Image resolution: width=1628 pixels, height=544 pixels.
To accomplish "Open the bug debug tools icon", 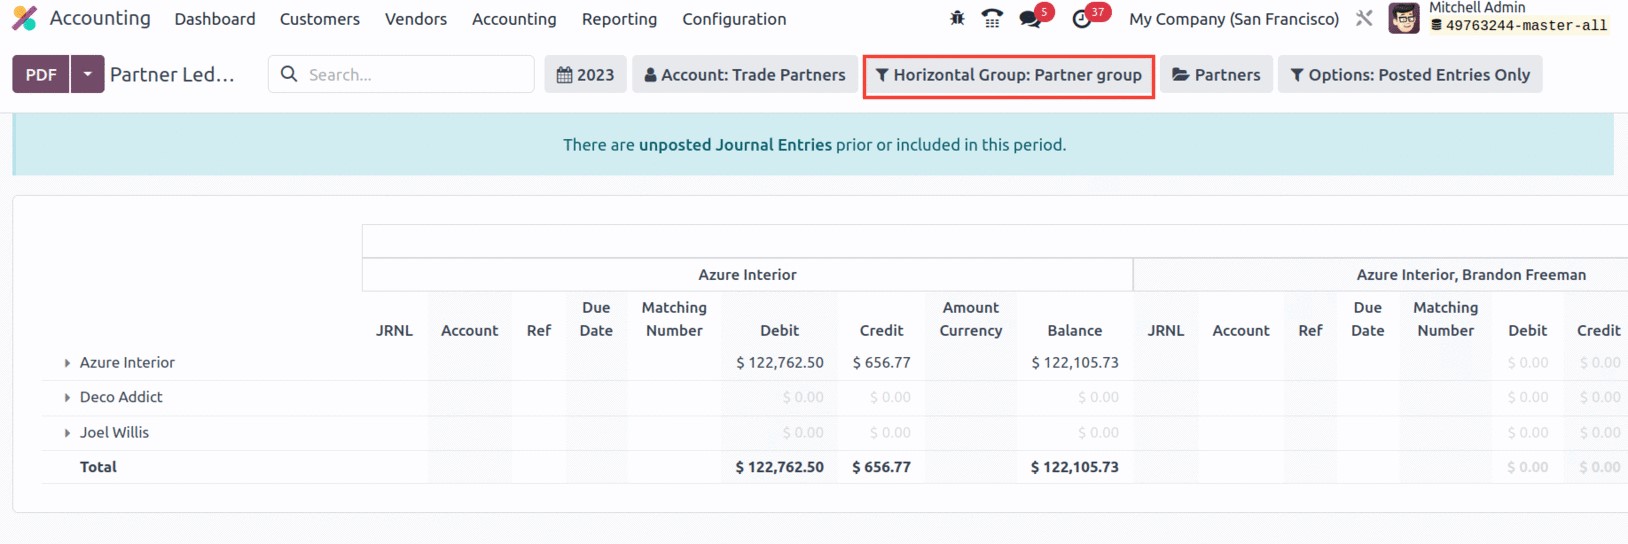I will pyautogui.click(x=957, y=18).
